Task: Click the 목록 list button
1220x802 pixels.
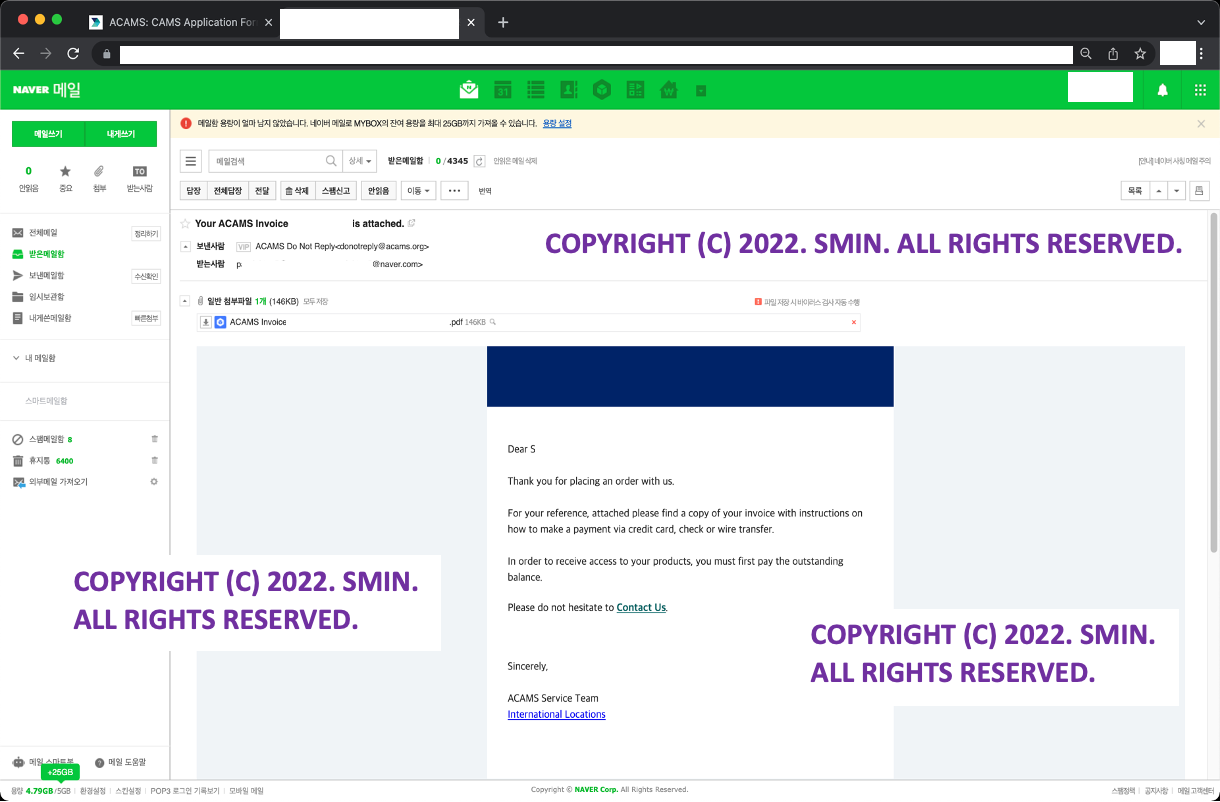Action: [x=1135, y=190]
